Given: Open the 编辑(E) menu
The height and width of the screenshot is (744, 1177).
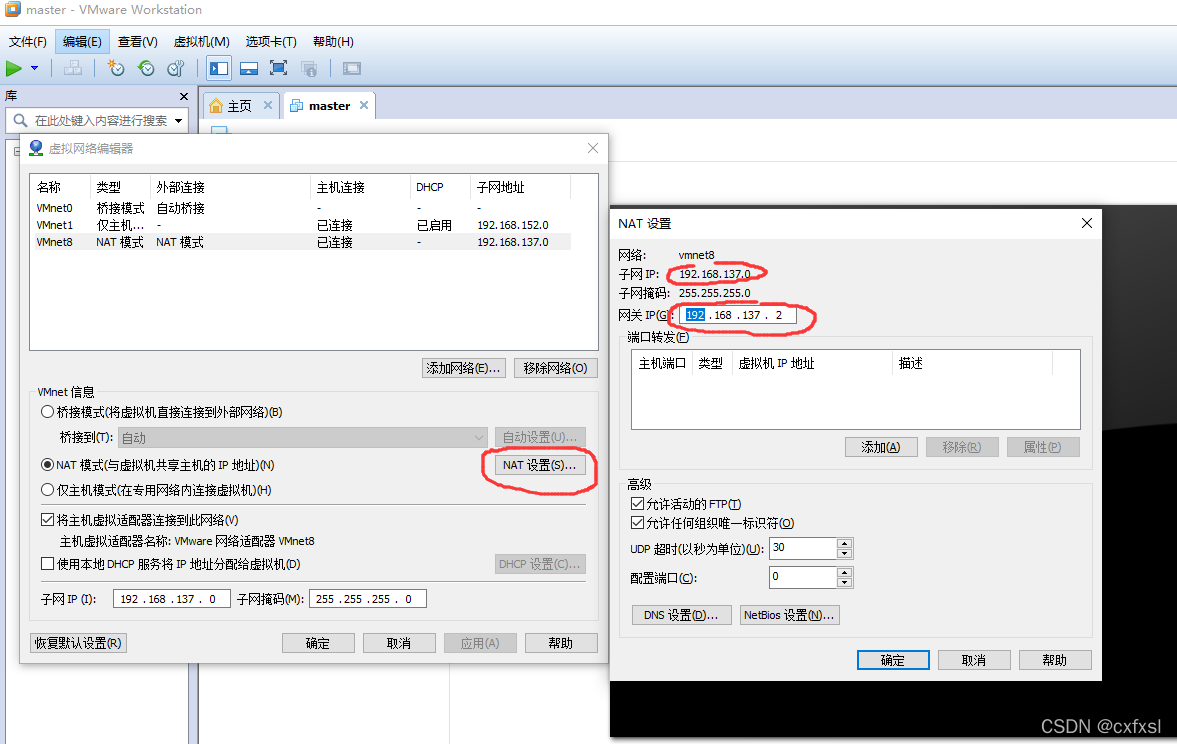Looking at the screenshot, I should 83,41.
